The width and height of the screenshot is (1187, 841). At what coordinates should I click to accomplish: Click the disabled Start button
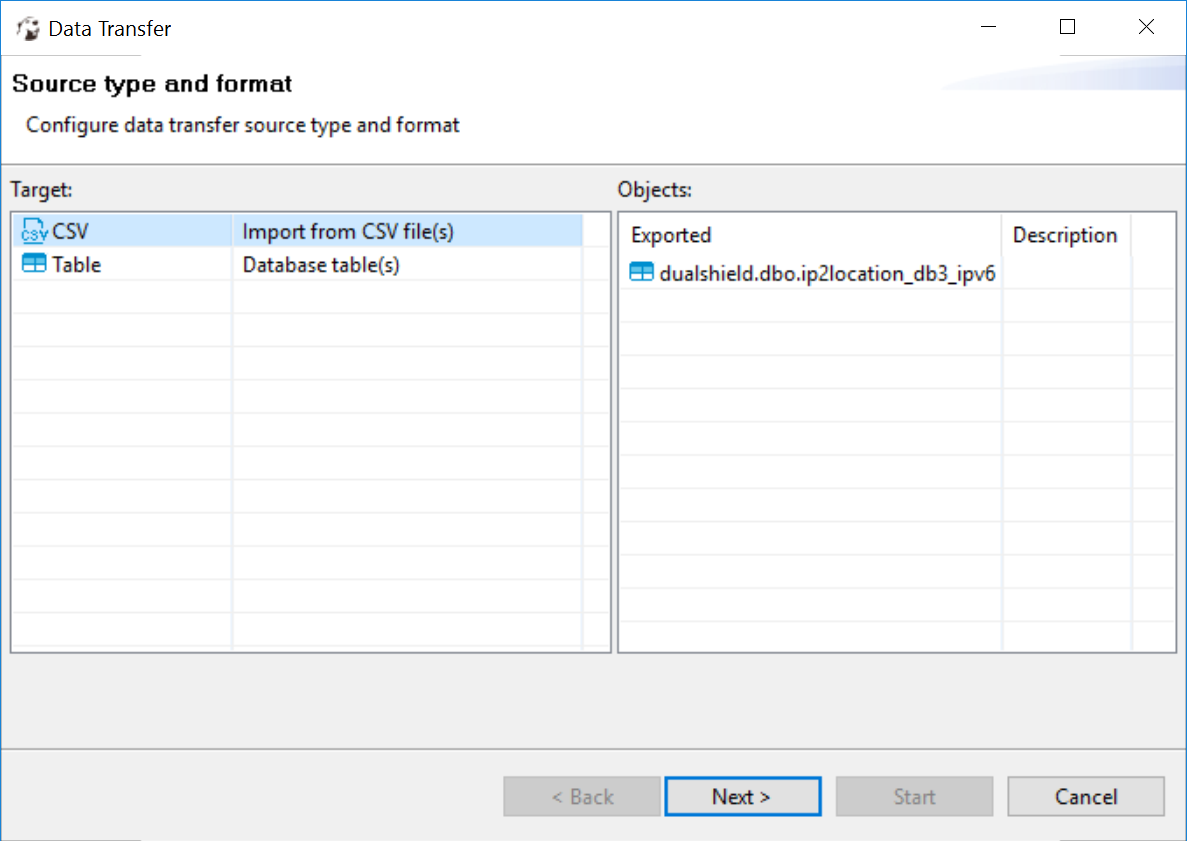point(914,796)
